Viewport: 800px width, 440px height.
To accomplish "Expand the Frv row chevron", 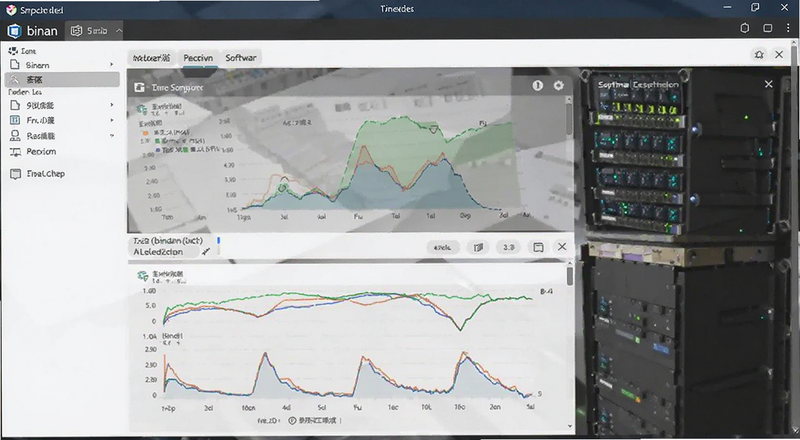I will pyautogui.click(x=112, y=120).
